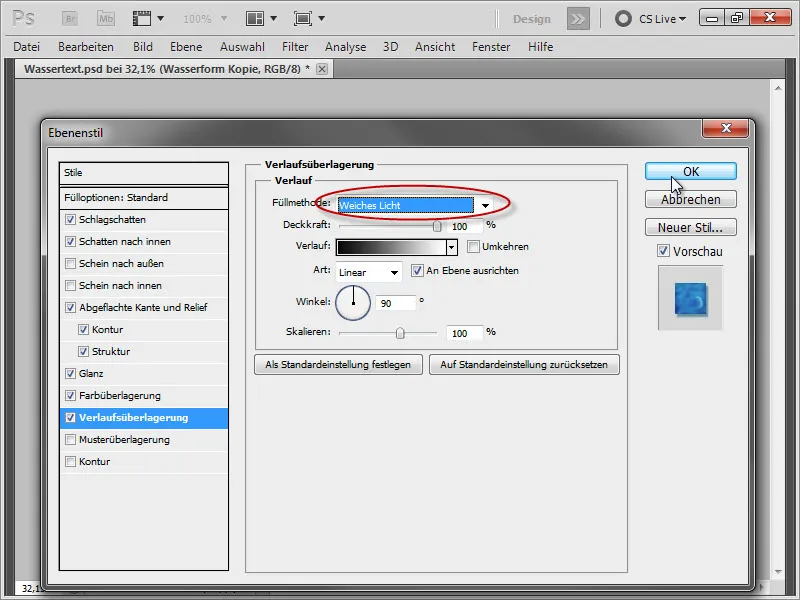Toggle Abgeflachte Kante und Relief checkbox

[70, 308]
